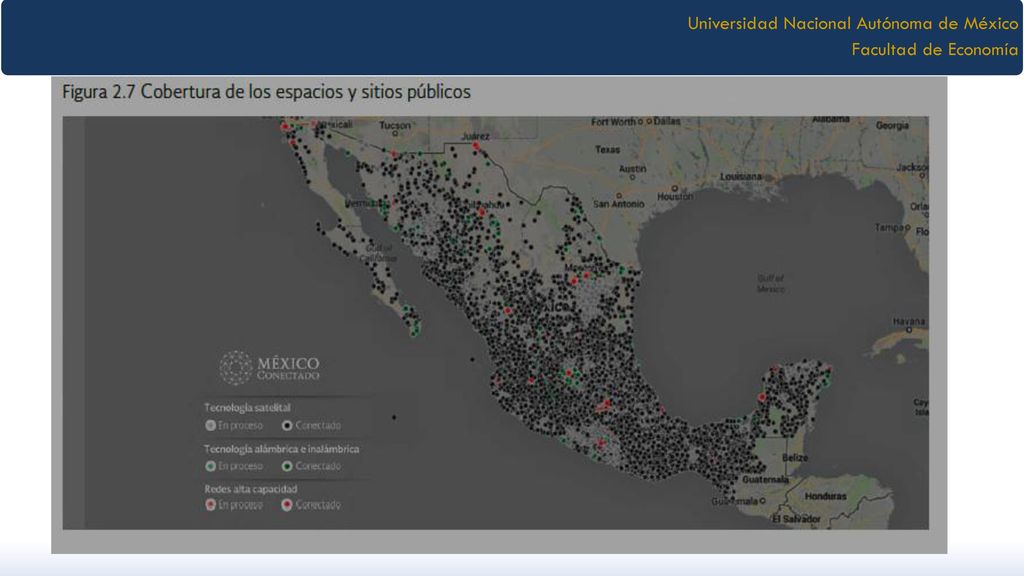This screenshot has width=1024, height=576.
Task: Click the Georgia state label
Action: click(x=892, y=125)
